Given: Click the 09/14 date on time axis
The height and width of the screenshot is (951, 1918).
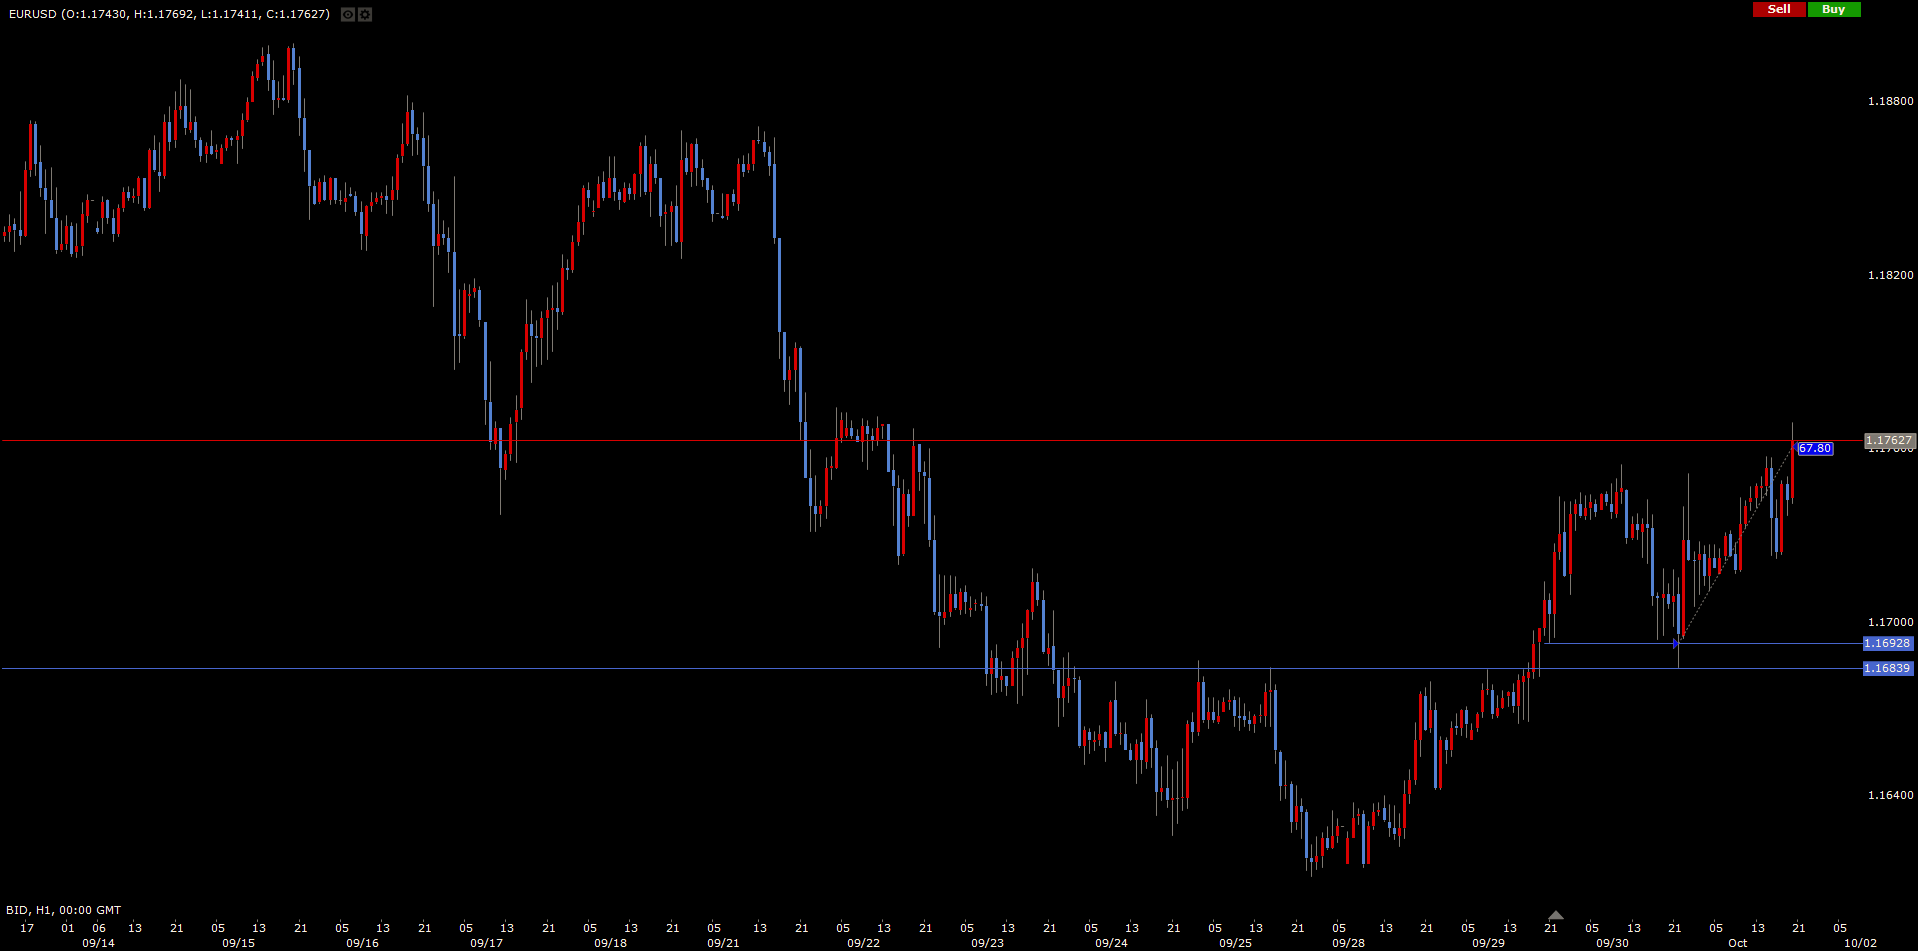Looking at the screenshot, I should [98, 943].
